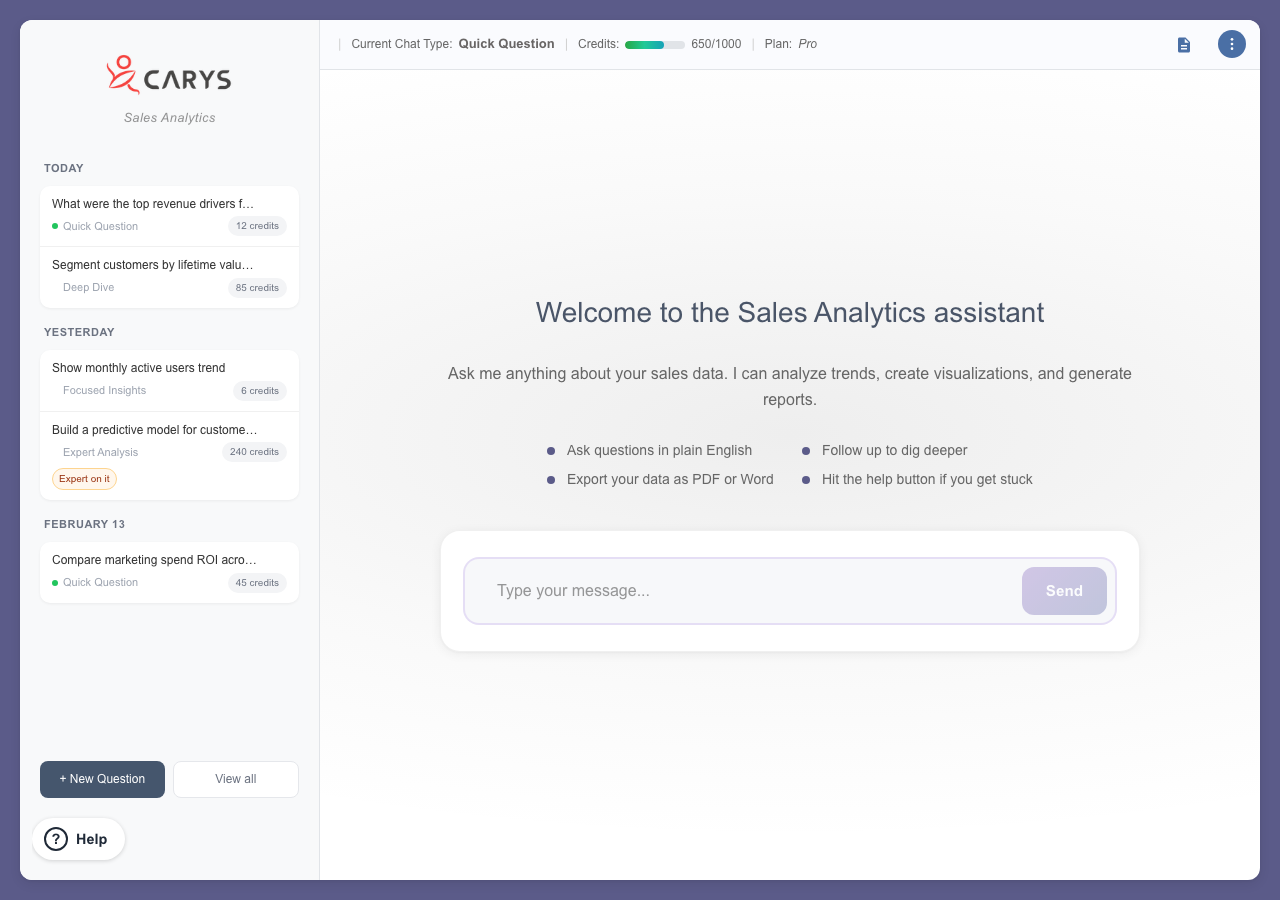Screen dimensions: 1280x900
Task: Click the View all button
Action: [x=236, y=779]
